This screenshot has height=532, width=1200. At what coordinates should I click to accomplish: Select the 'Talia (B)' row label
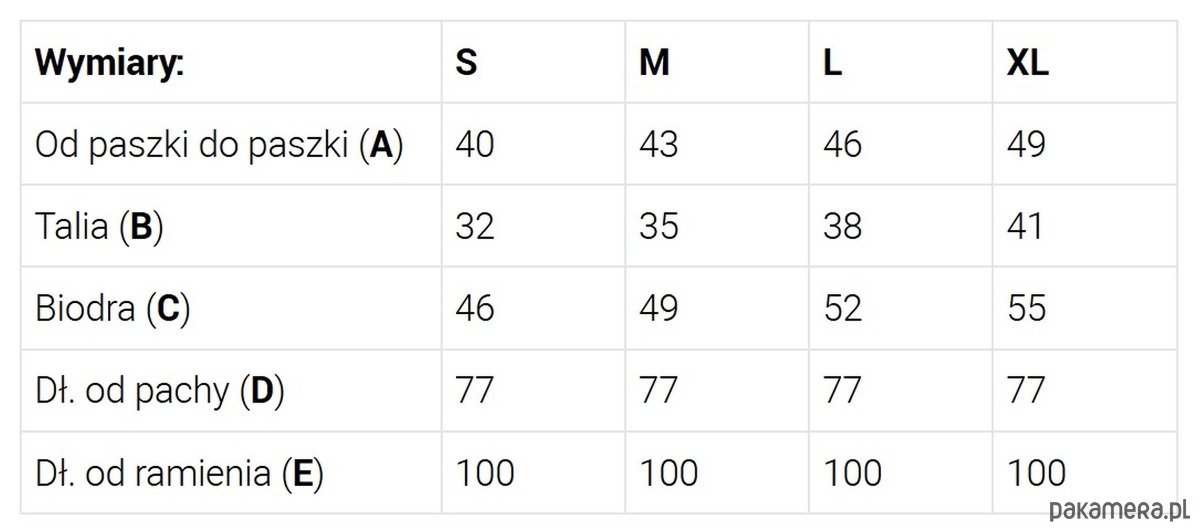pos(99,227)
